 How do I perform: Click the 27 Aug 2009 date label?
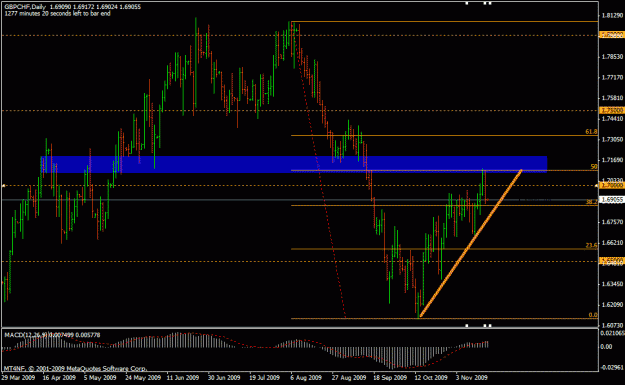pyautogui.click(x=349, y=377)
